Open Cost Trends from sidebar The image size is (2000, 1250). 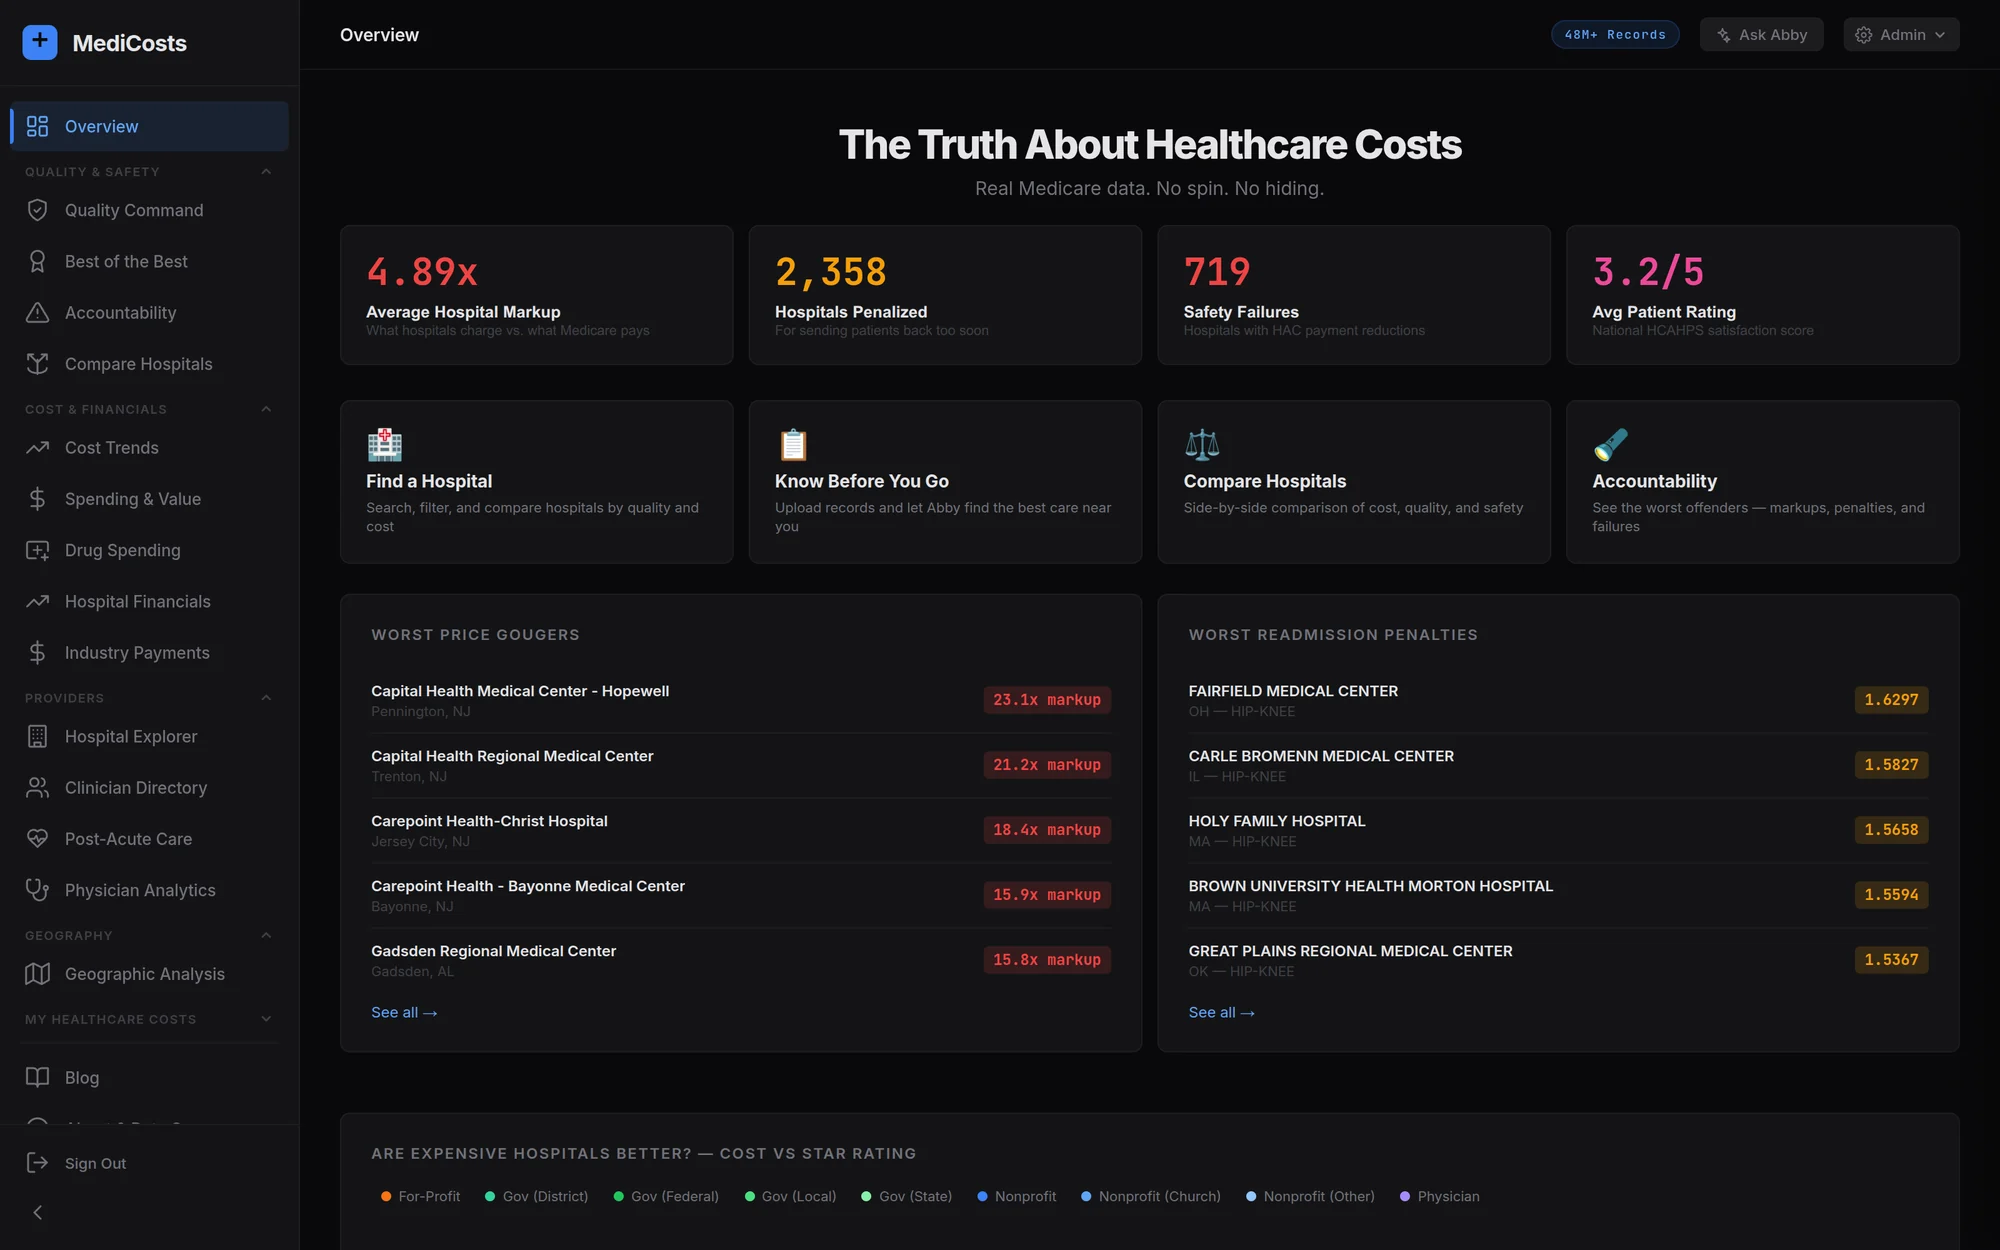coord(149,448)
